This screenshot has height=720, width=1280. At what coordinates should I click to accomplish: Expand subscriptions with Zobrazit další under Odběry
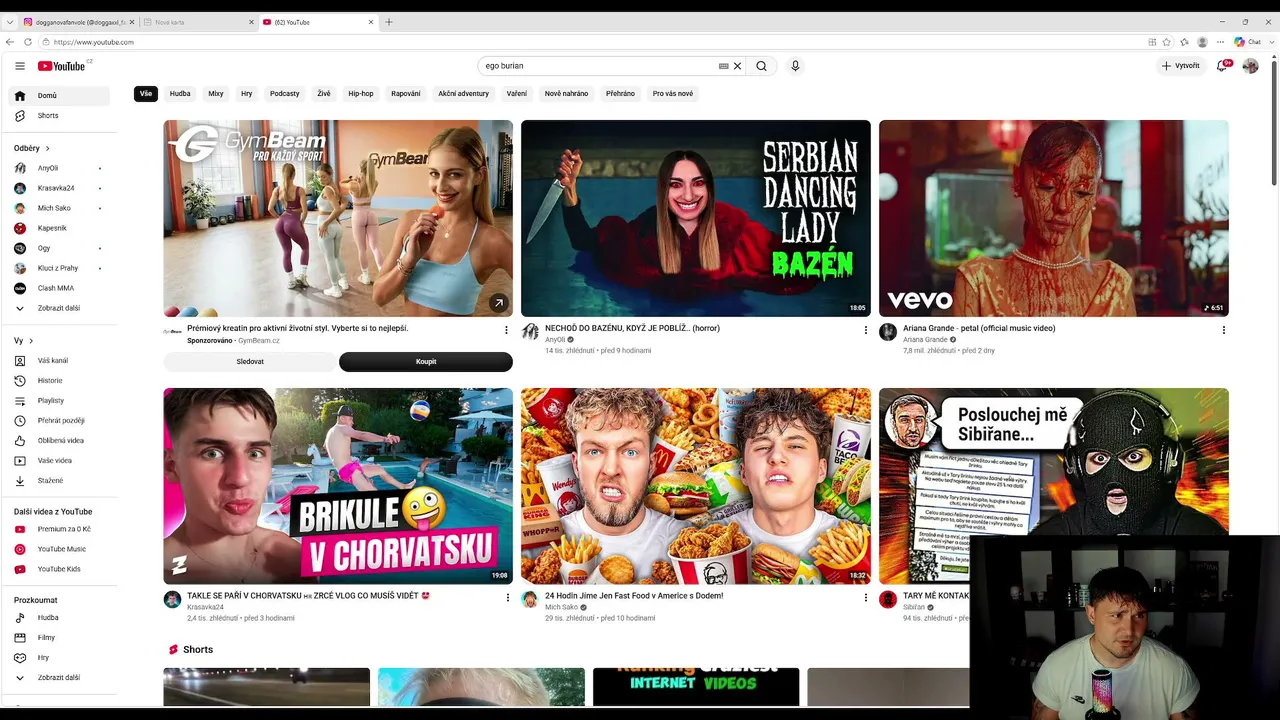[x=60, y=308]
